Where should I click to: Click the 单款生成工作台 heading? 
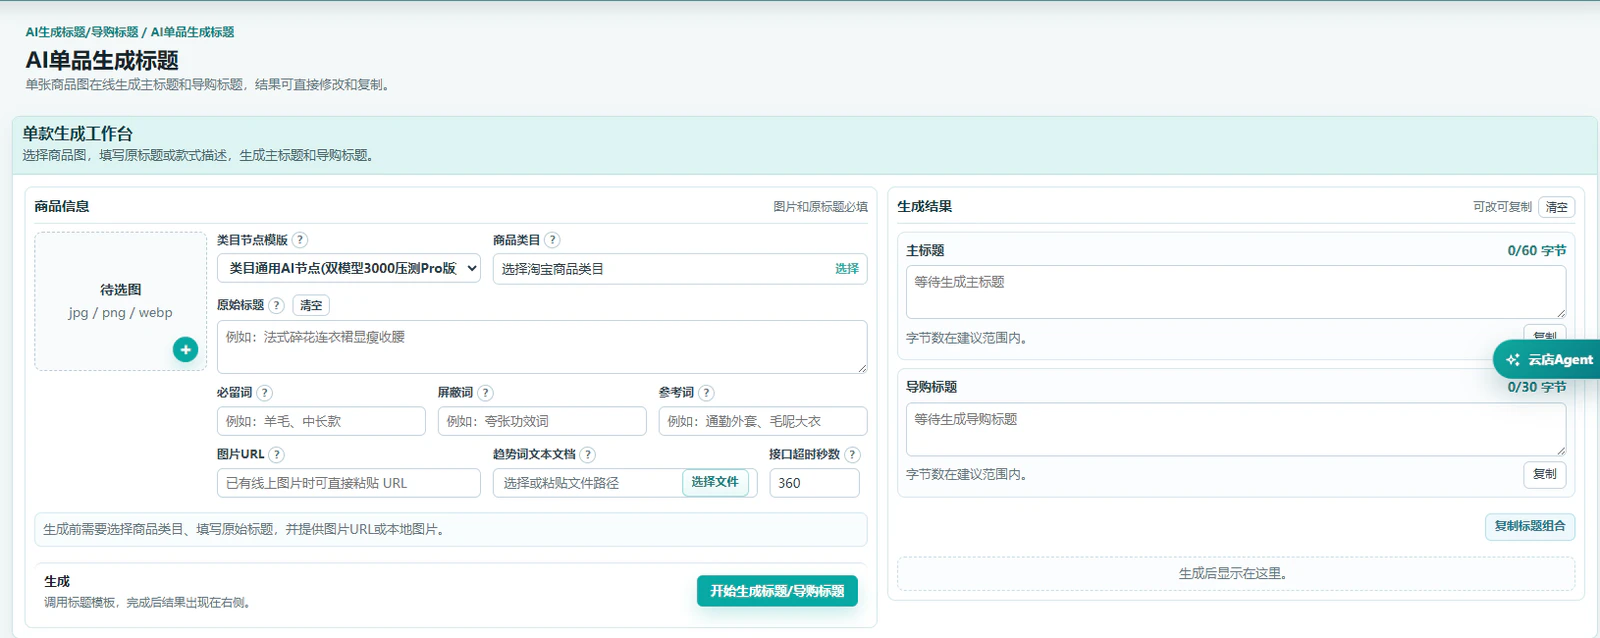(78, 133)
